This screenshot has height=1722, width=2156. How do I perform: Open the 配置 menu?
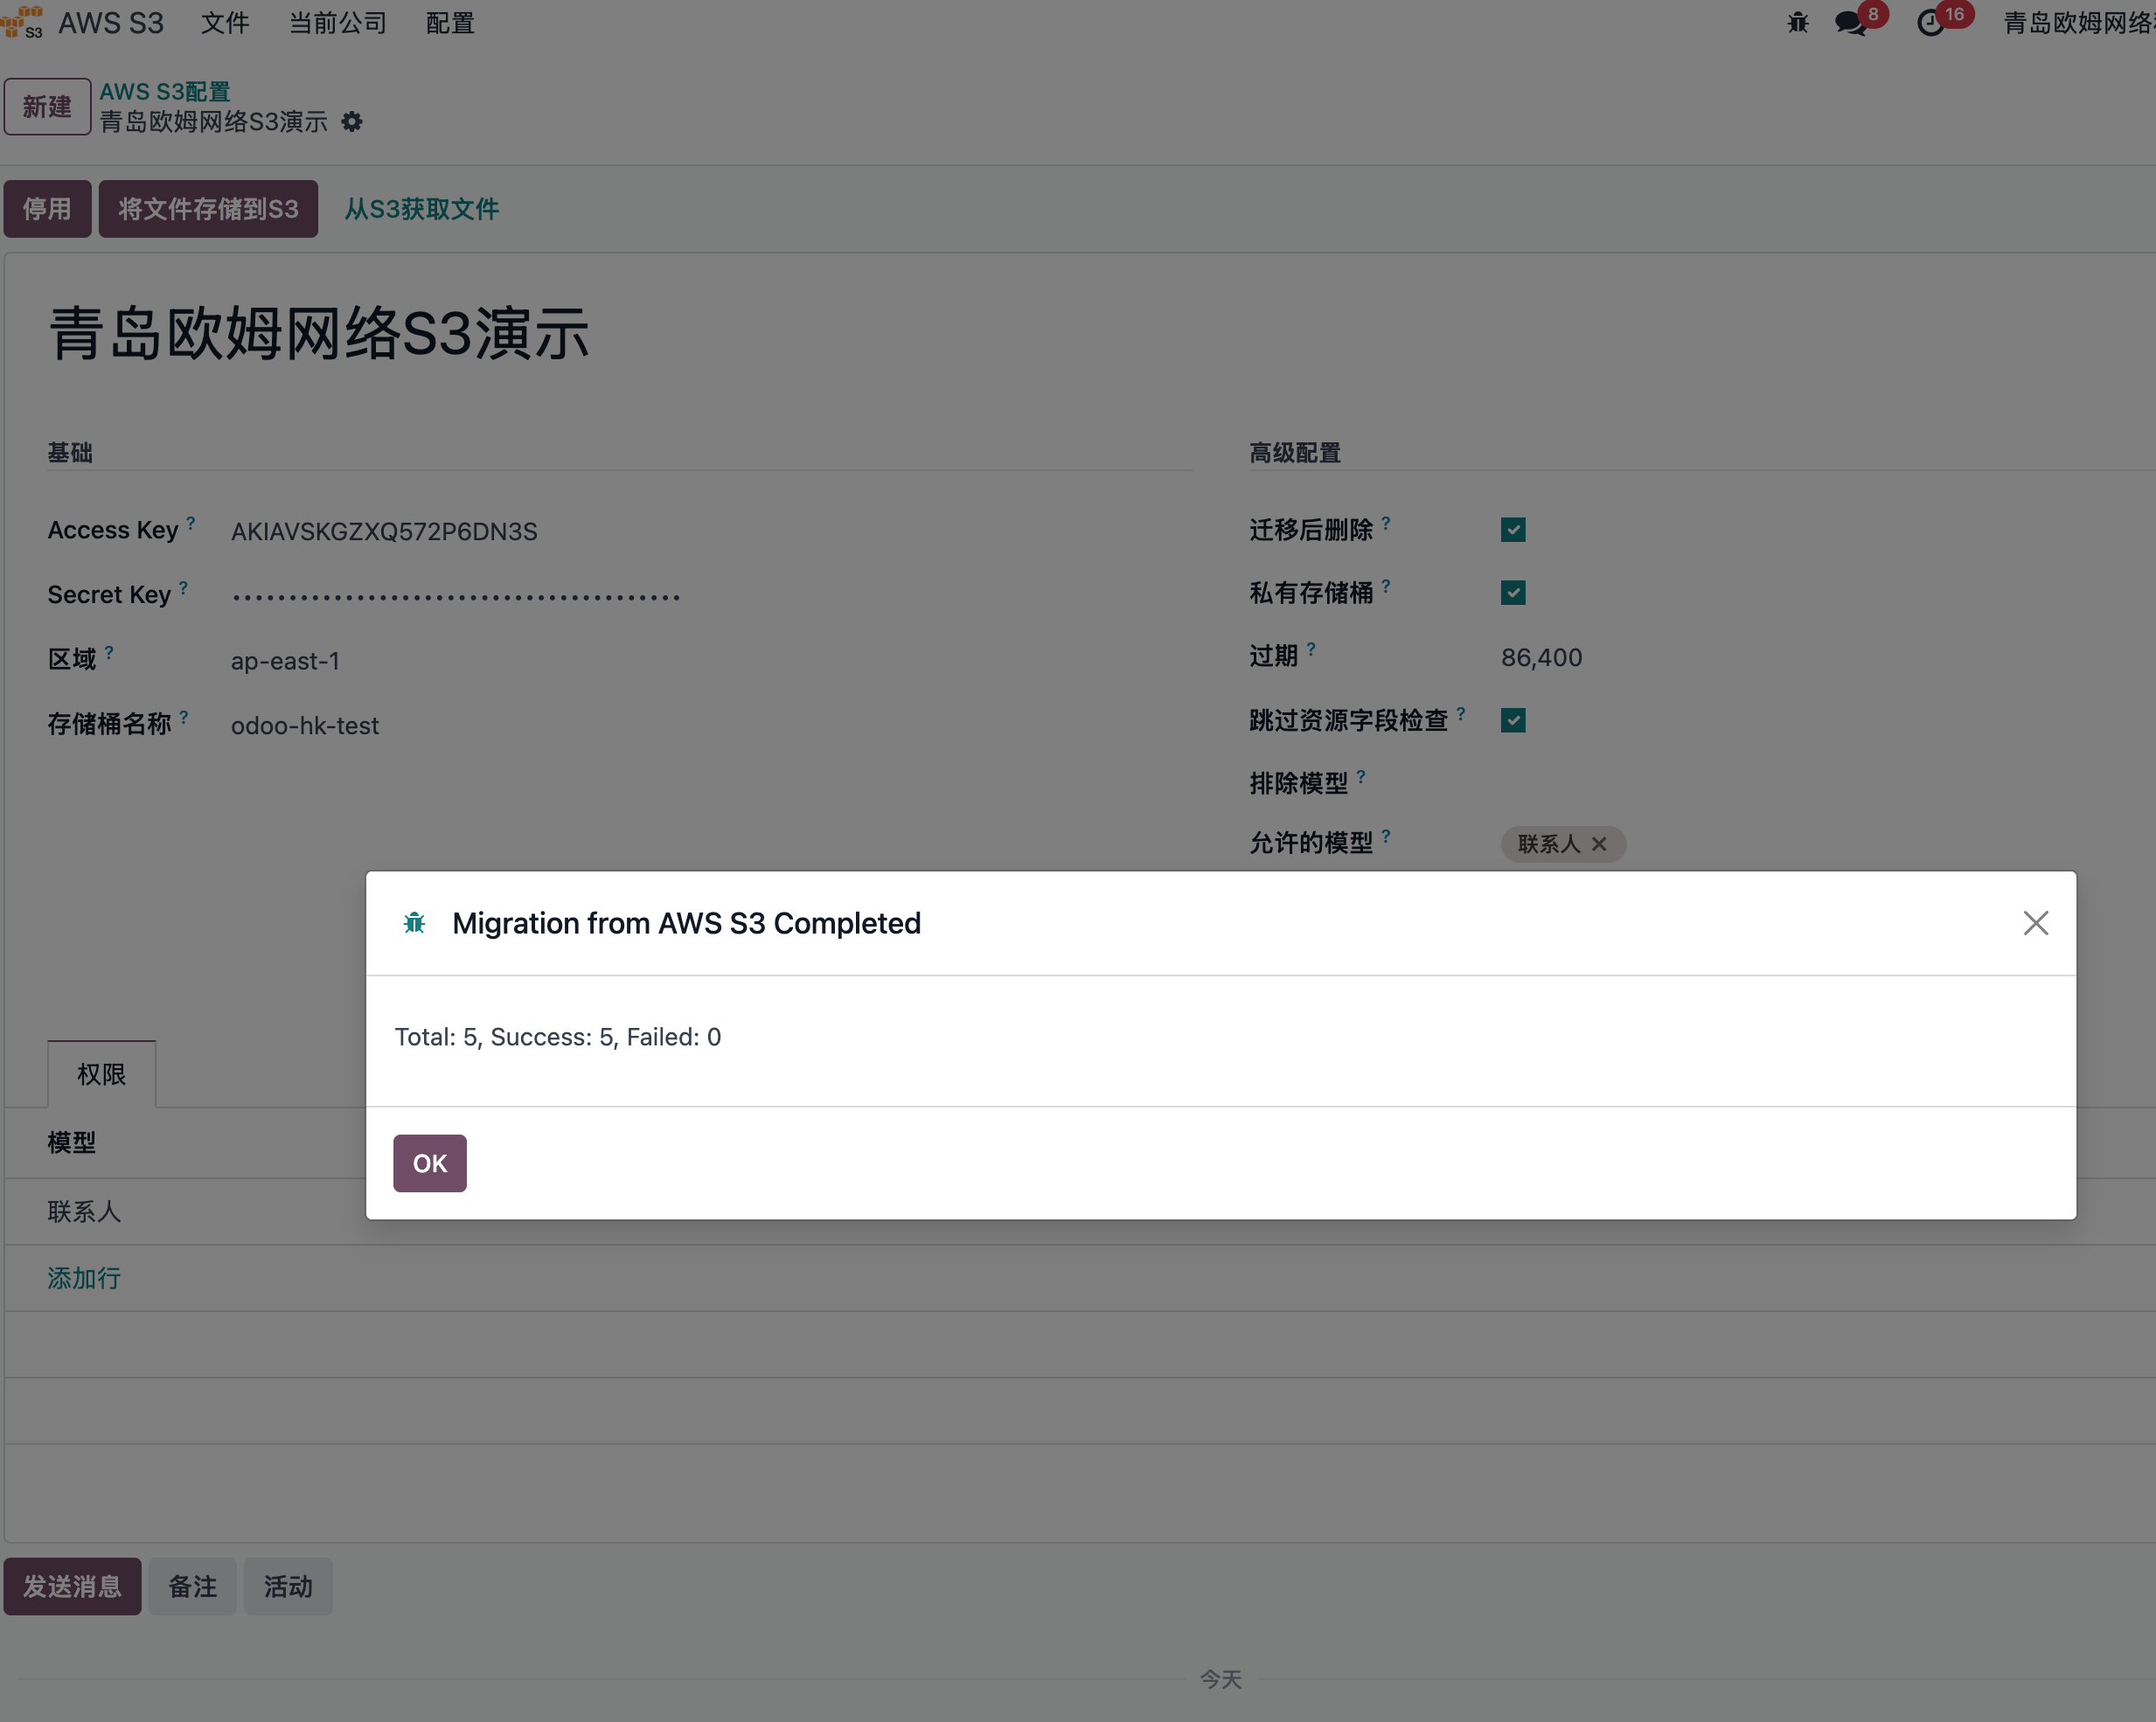point(450,23)
